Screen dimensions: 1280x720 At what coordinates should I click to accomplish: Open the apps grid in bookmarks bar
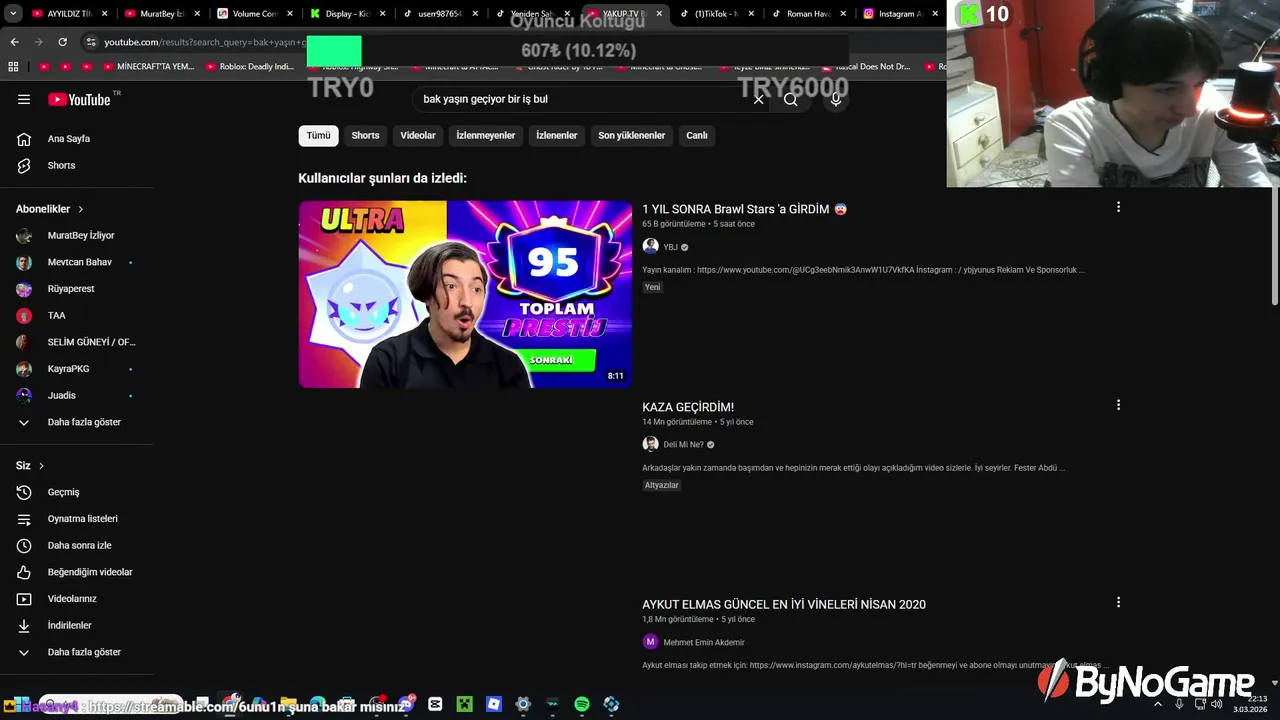[x=13, y=67]
